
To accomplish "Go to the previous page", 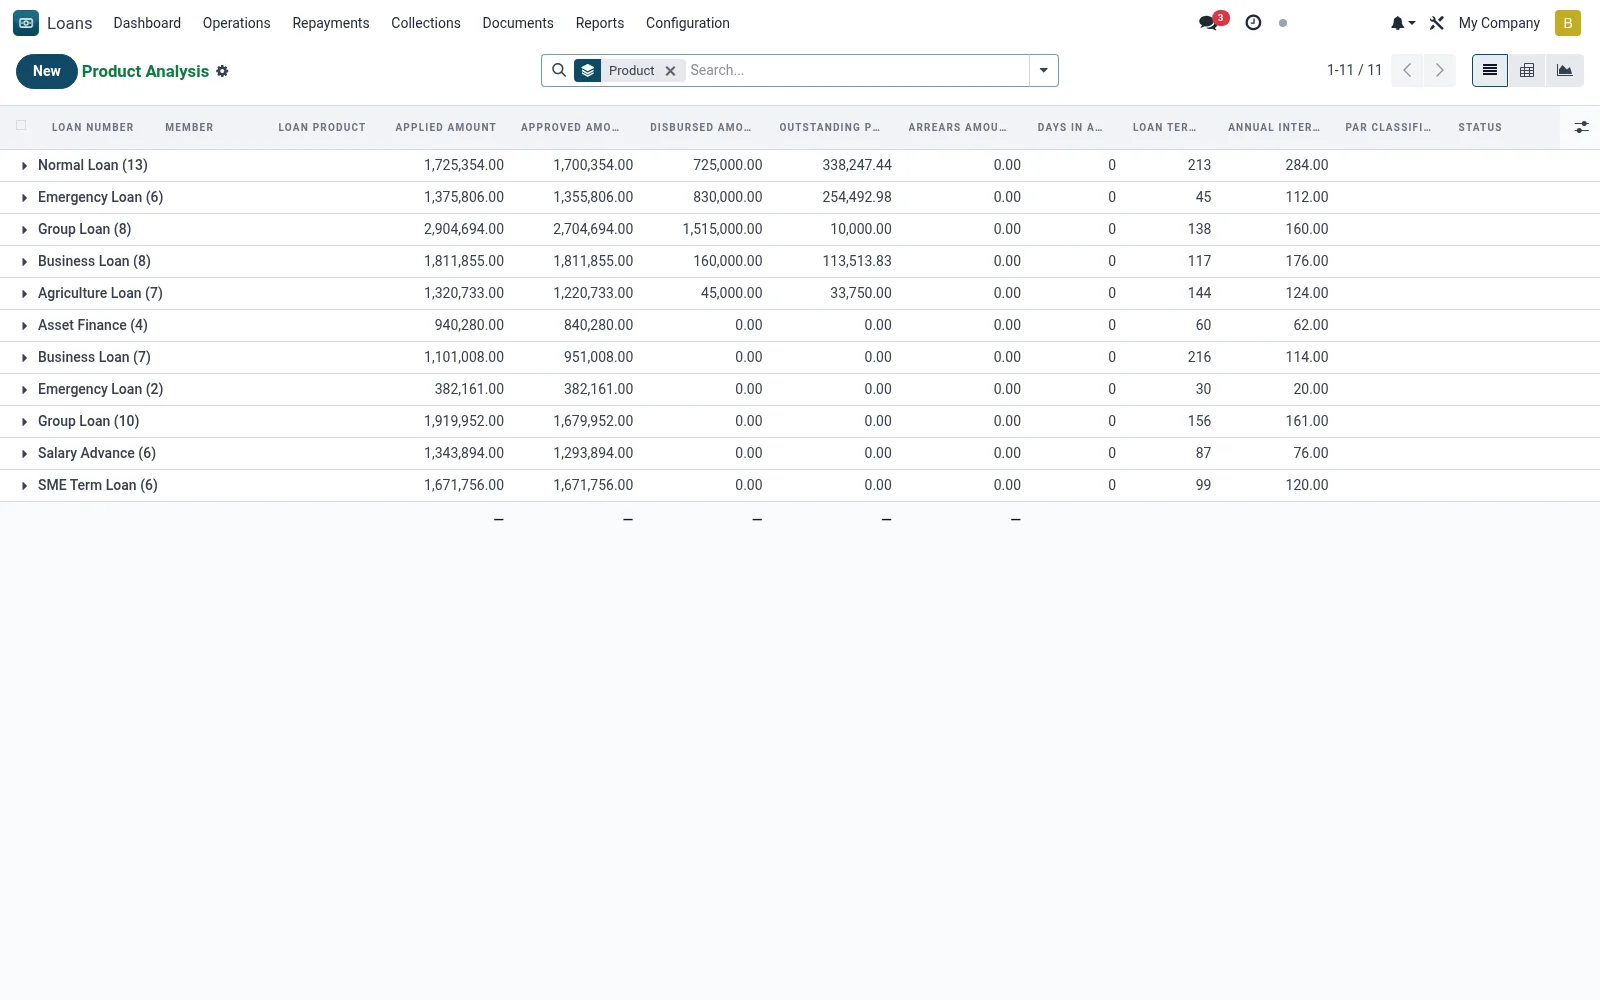I will click(1407, 70).
